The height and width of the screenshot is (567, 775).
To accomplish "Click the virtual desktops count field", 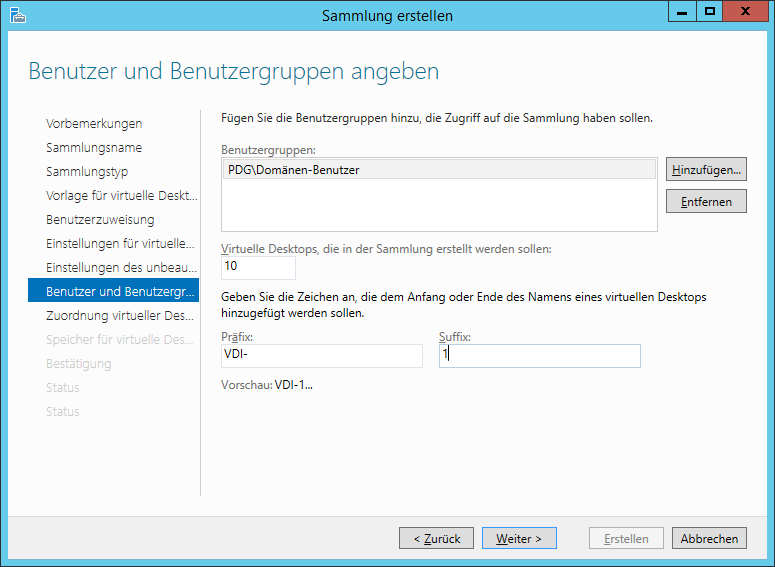I will [258, 267].
